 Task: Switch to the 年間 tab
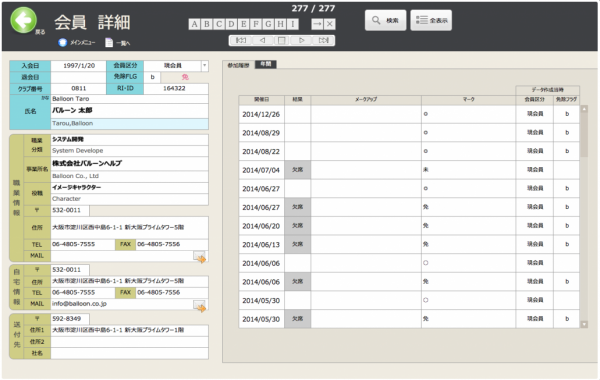click(266, 64)
